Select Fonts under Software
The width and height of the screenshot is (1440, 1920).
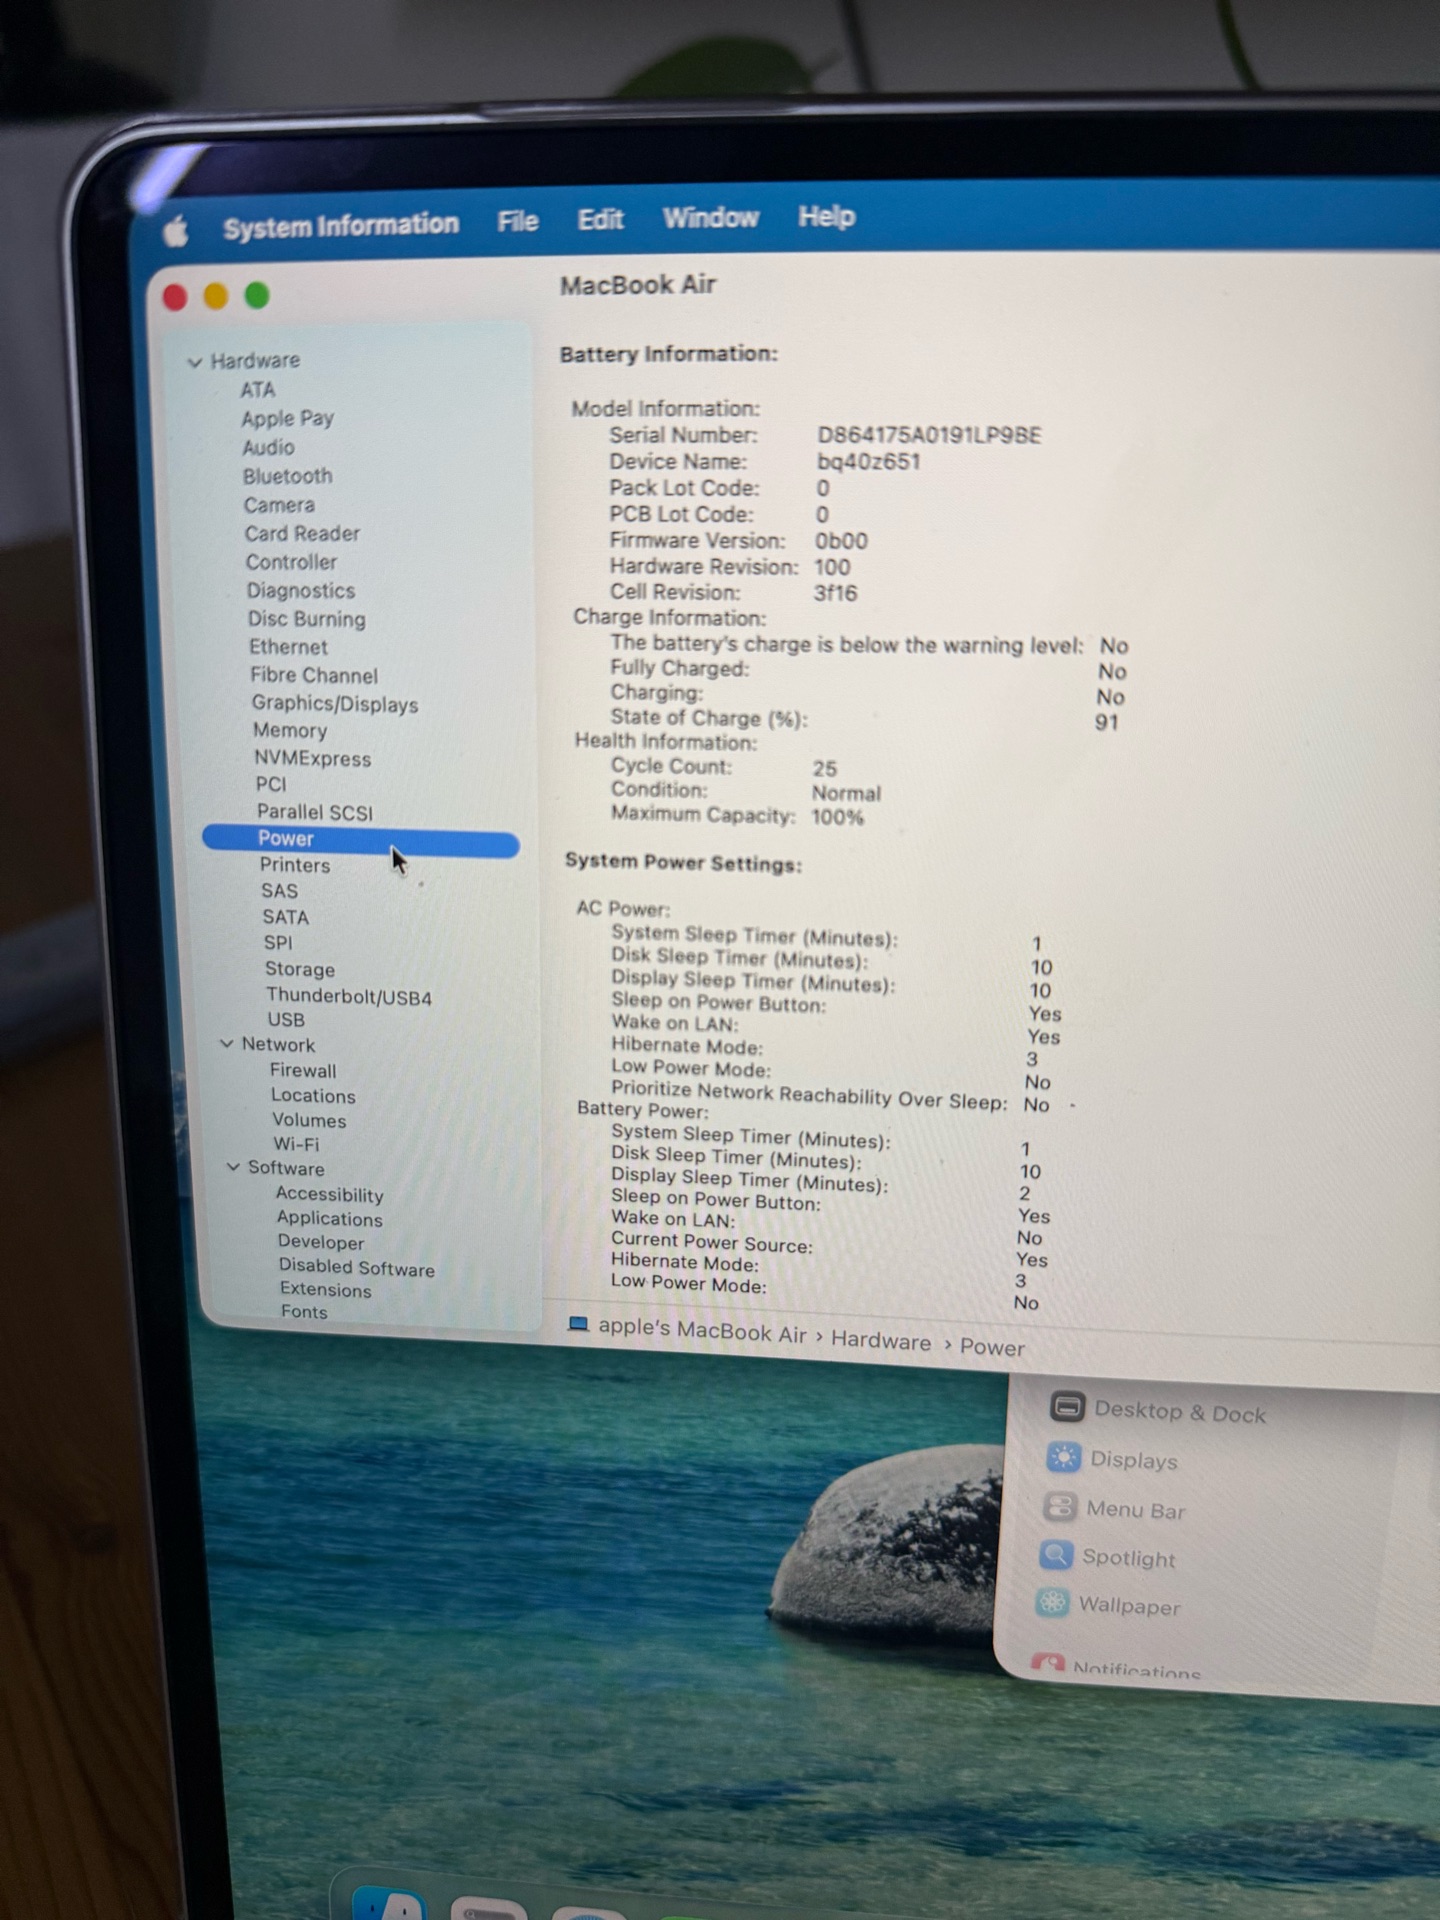(303, 1312)
